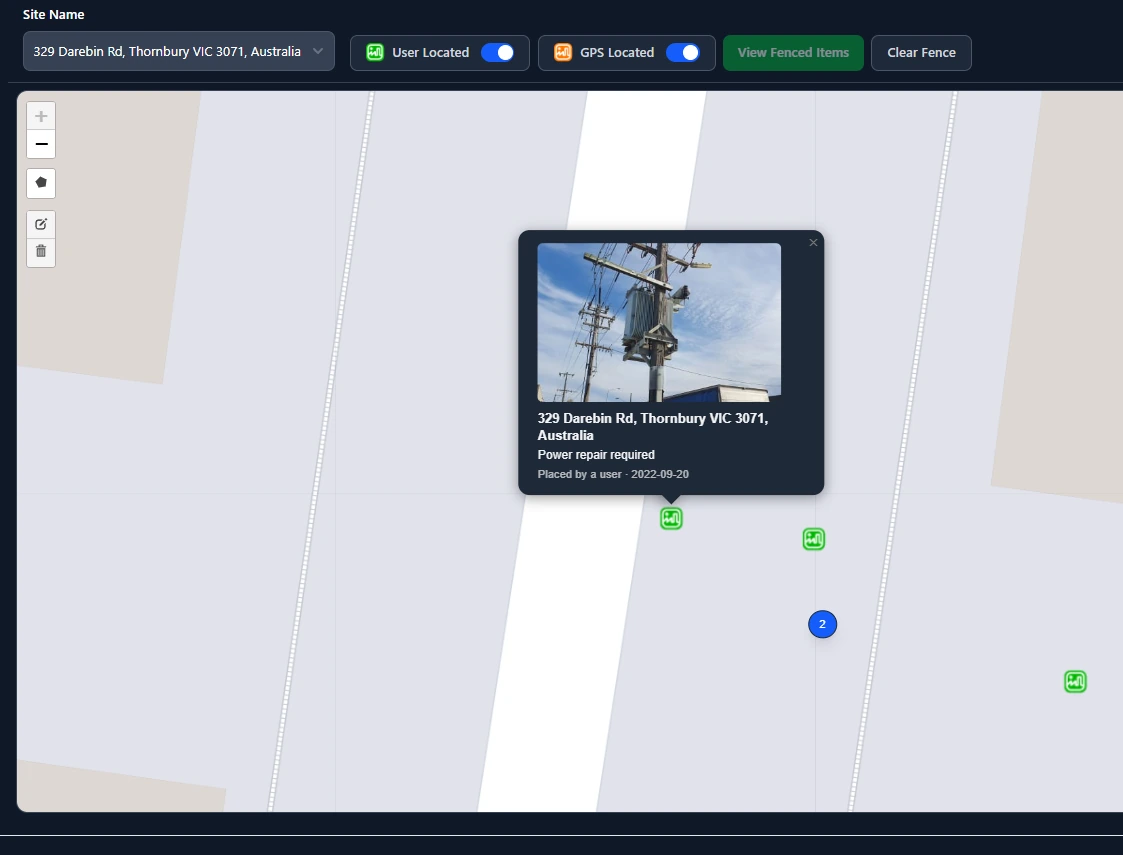Toggle the User Located switch
The width and height of the screenshot is (1123, 855).
pos(497,53)
